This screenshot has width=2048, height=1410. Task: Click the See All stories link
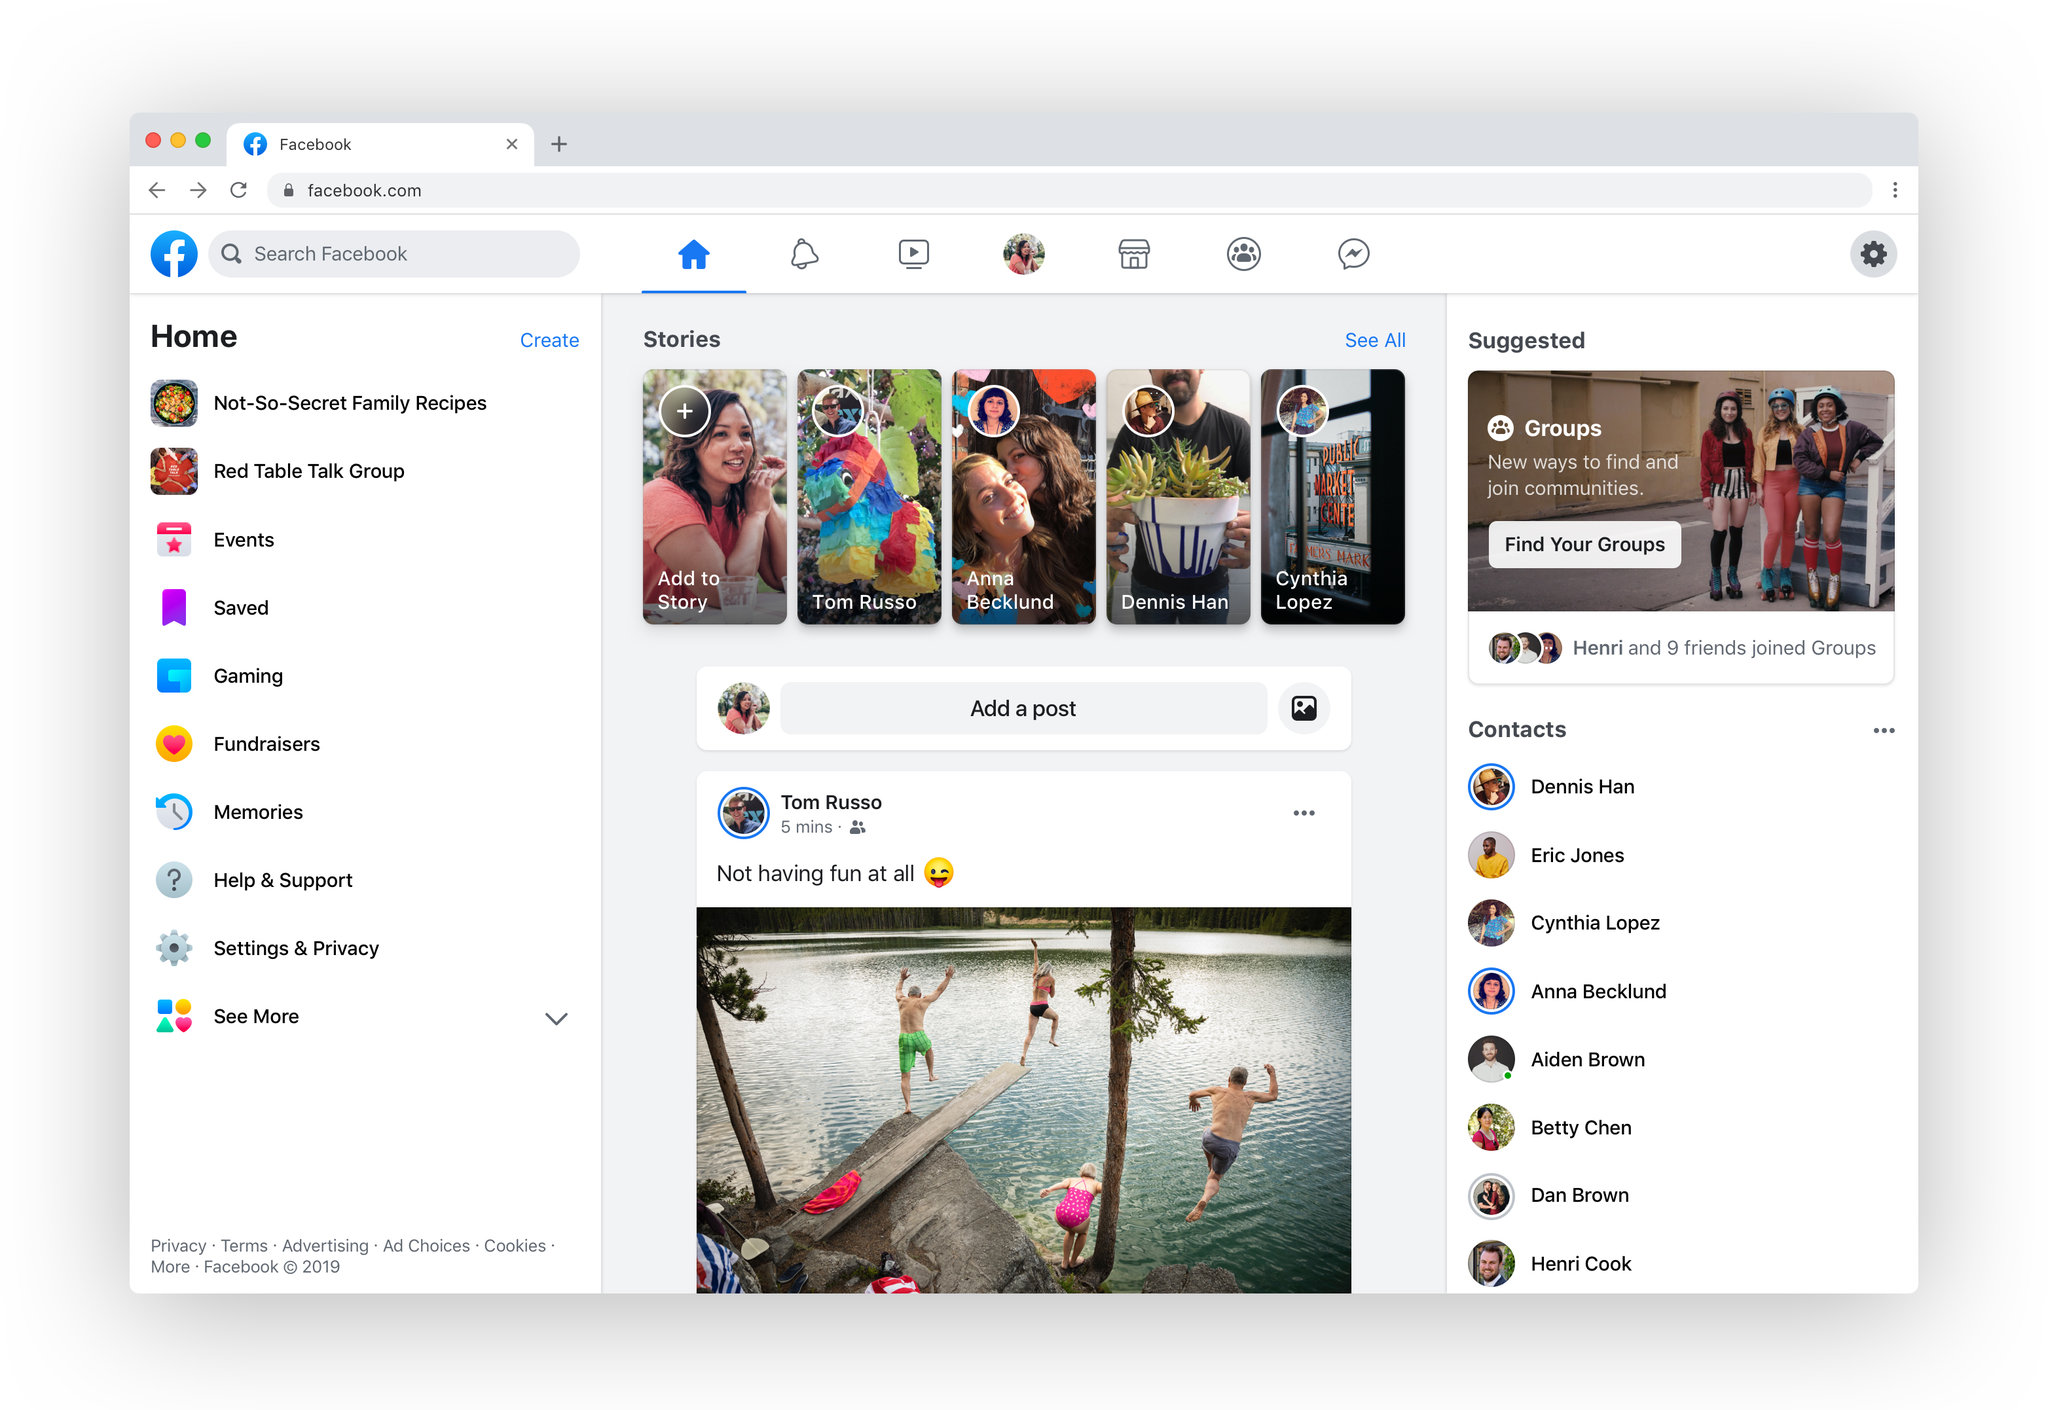1375,340
